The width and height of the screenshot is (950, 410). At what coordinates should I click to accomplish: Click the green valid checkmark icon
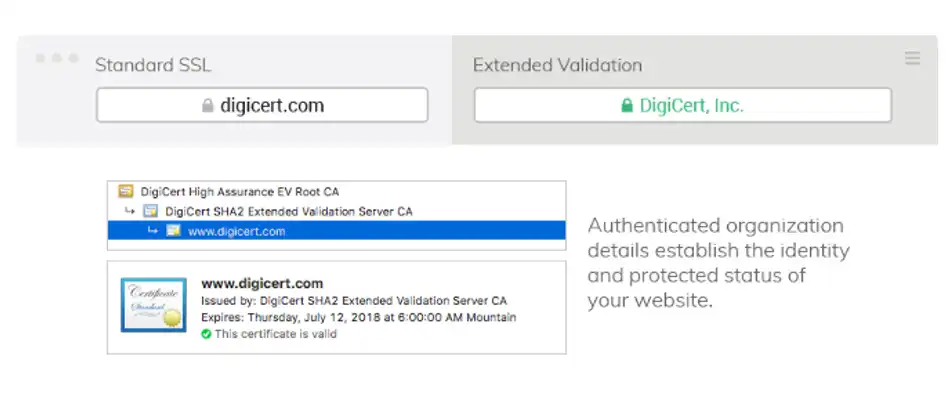pyautogui.click(x=206, y=334)
